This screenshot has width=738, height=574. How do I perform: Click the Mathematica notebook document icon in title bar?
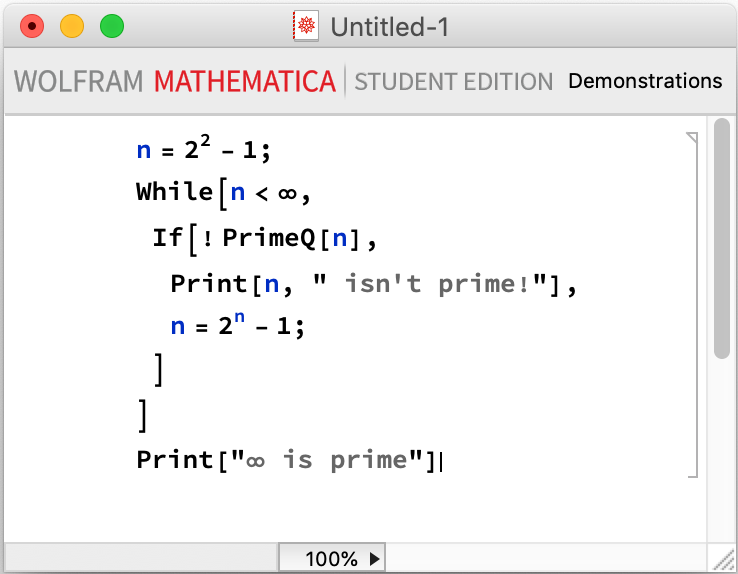click(306, 26)
